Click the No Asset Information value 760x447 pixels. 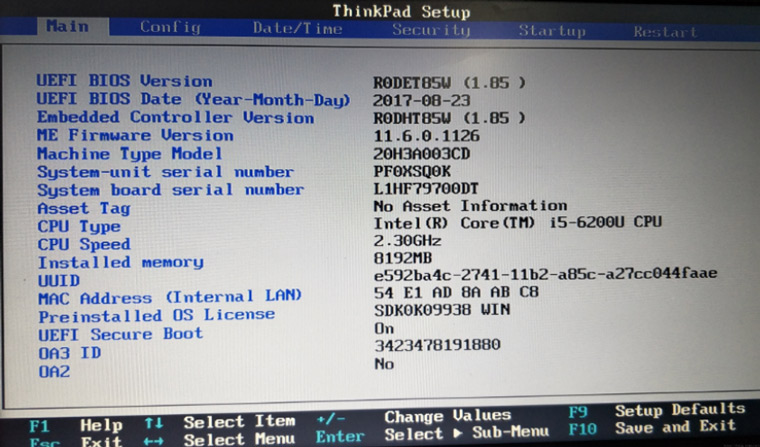470,206
